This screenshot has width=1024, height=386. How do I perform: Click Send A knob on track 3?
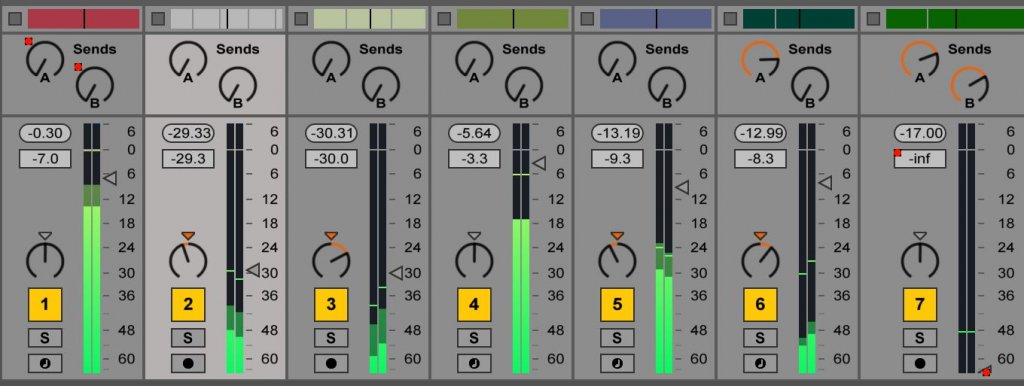[331, 60]
